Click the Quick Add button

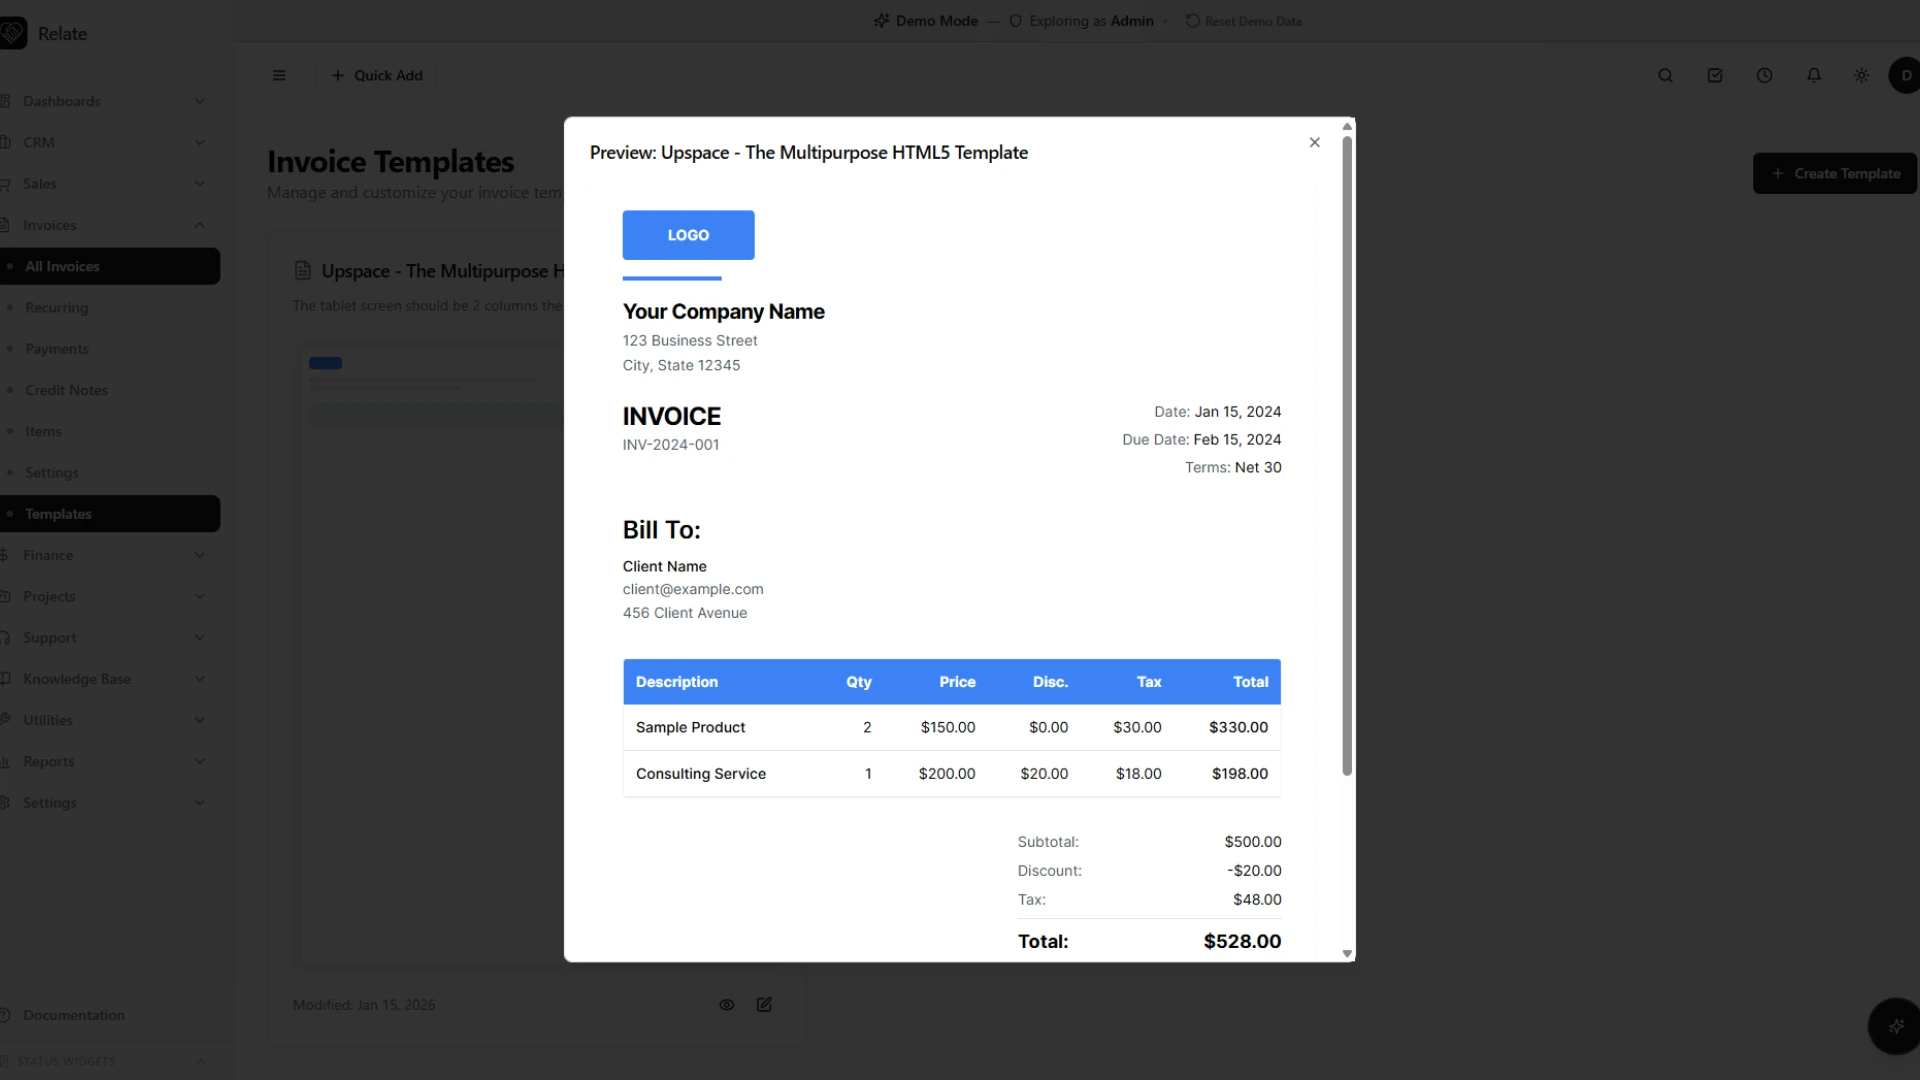coord(377,75)
